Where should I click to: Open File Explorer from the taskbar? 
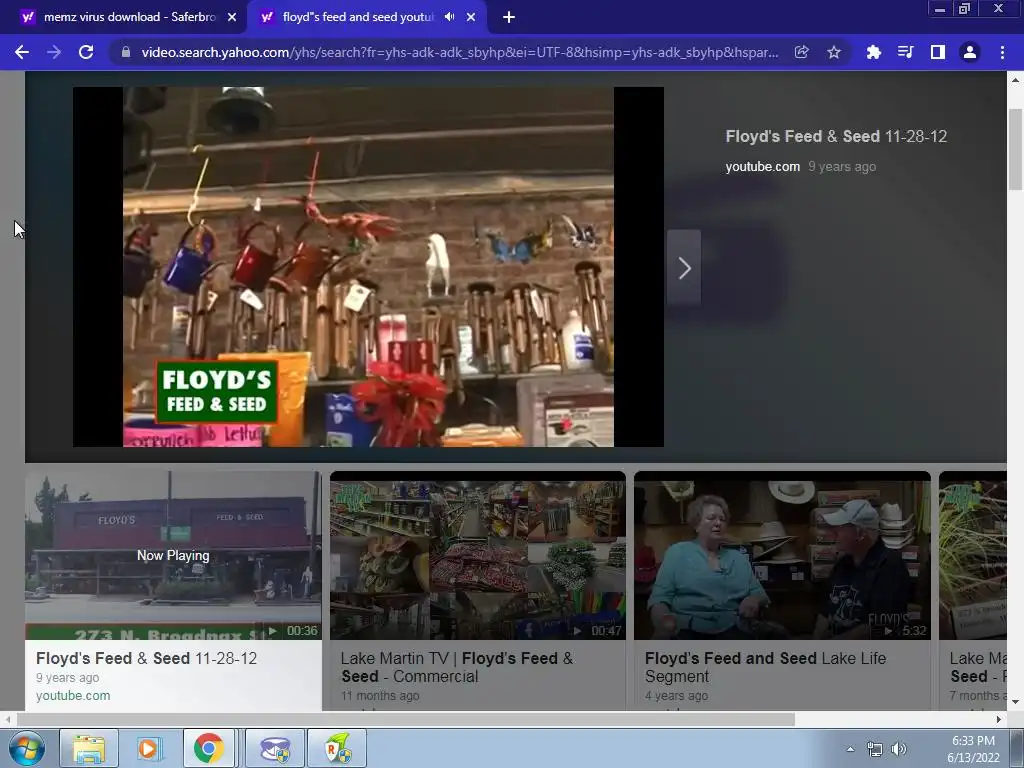pos(89,748)
